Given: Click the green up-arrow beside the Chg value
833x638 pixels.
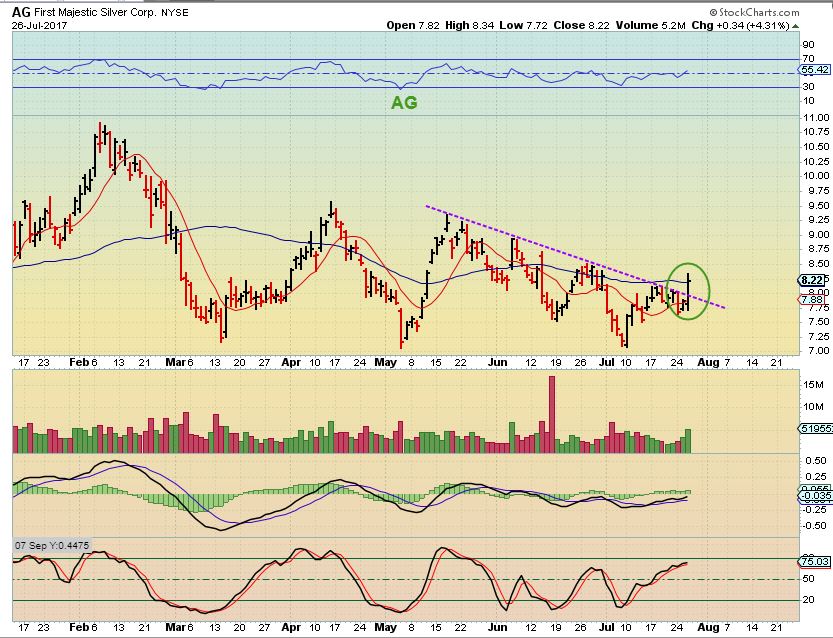Looking at the screenshot, I should 795,25.
